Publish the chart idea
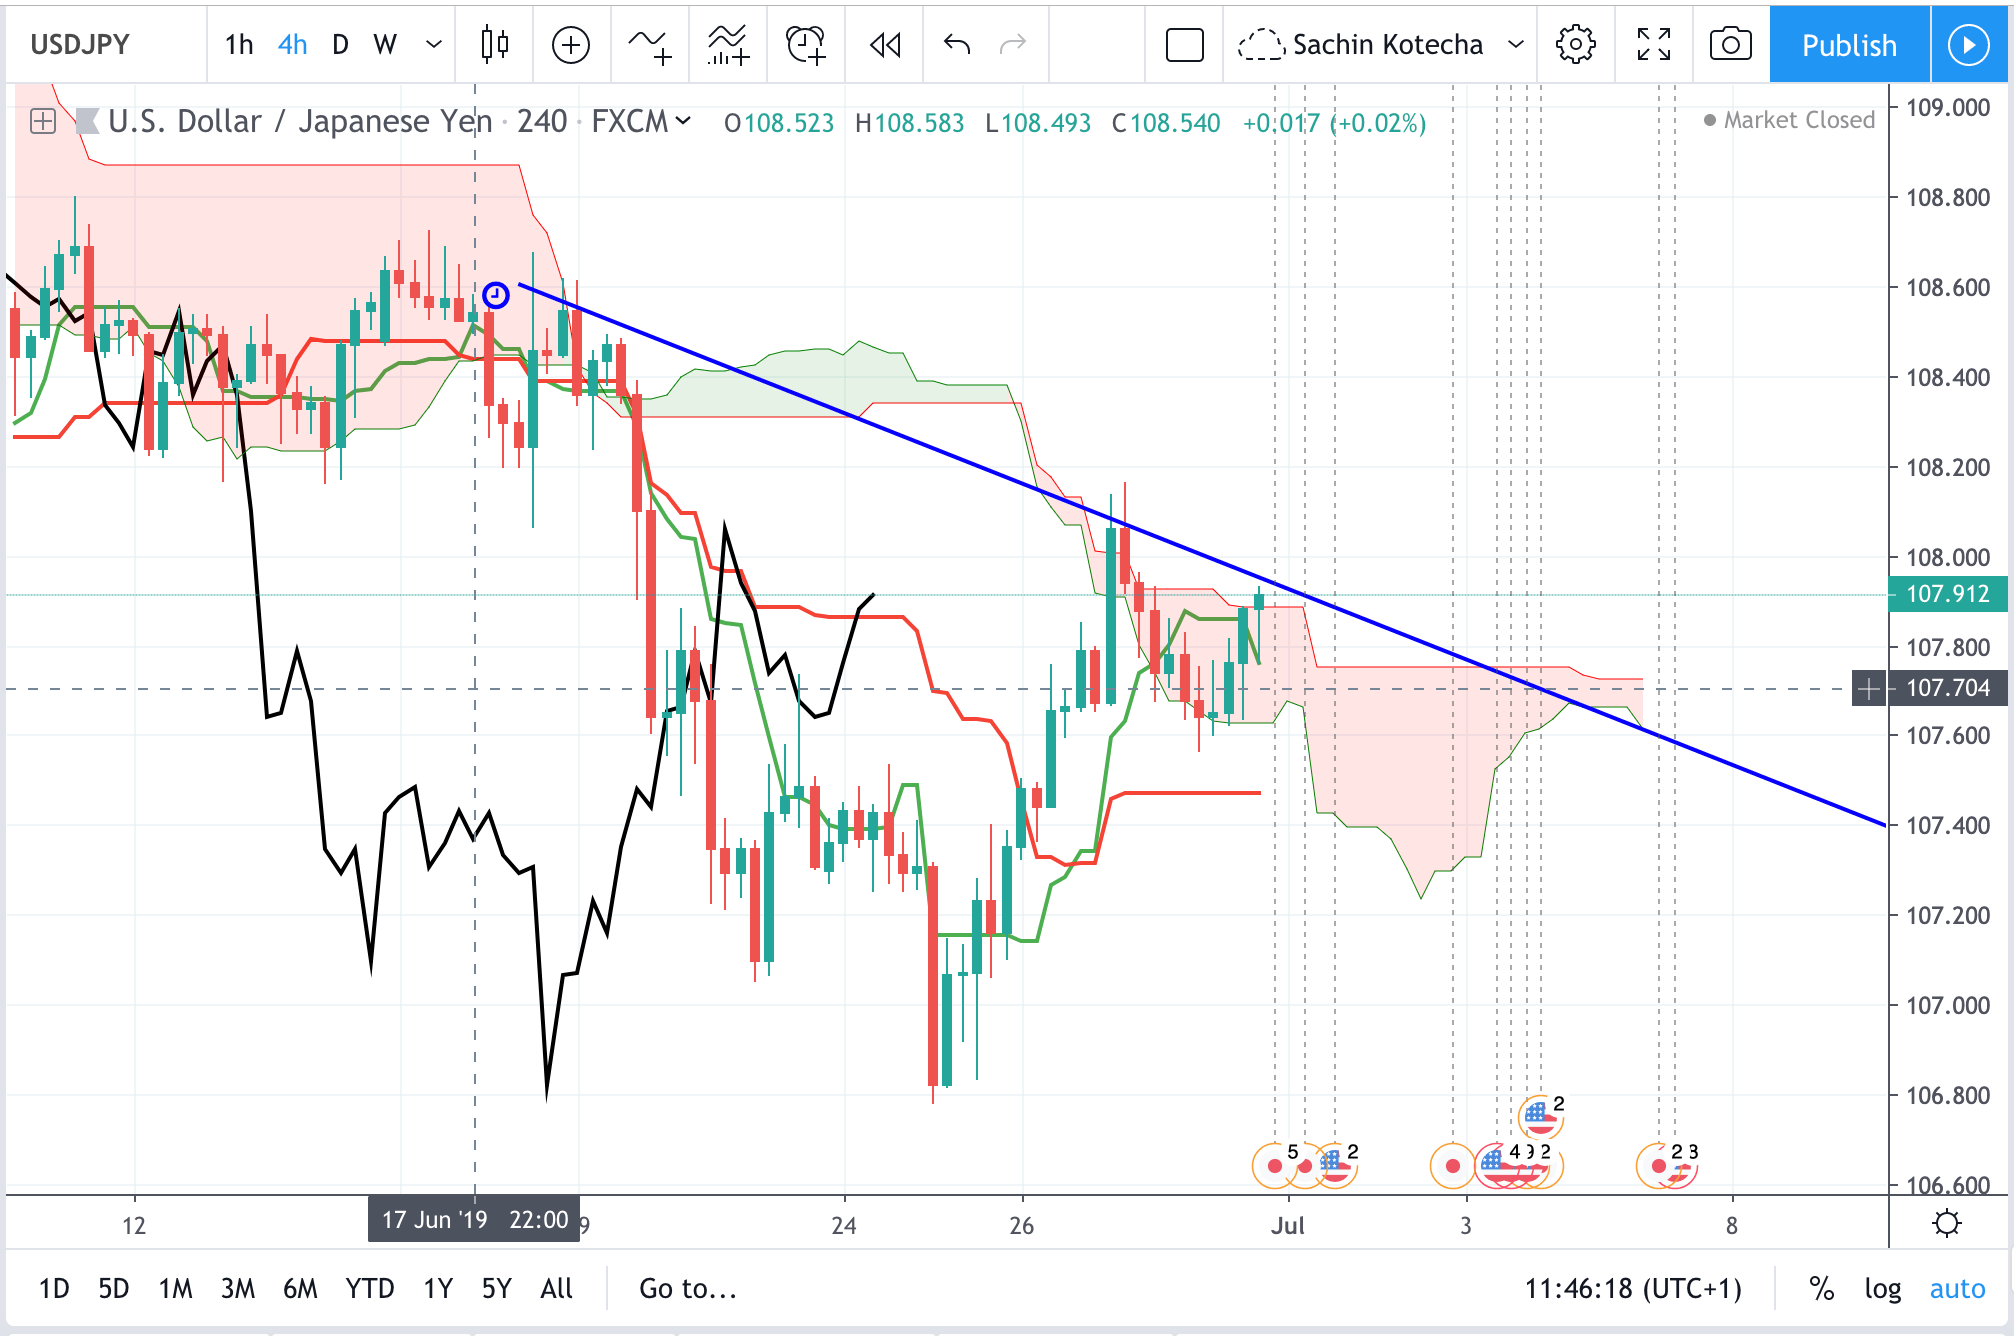 click(x=1849, y=44)
